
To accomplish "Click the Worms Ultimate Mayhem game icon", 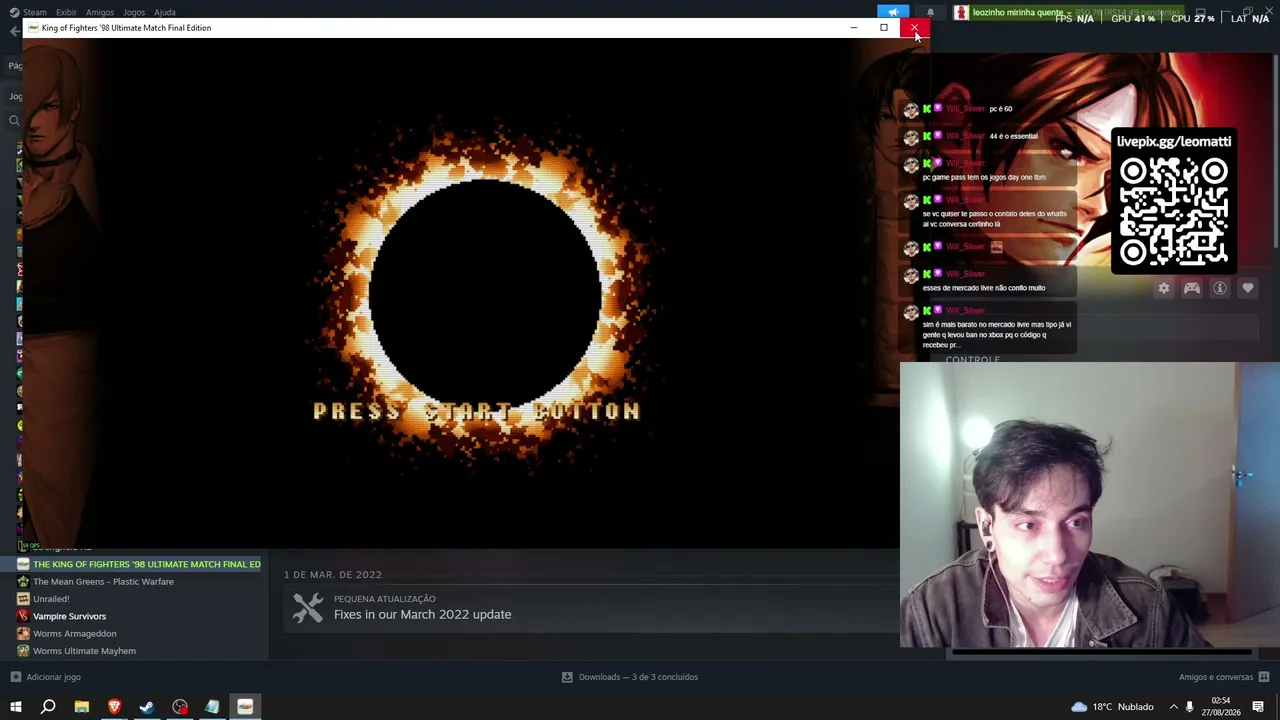I will point(23,651).
